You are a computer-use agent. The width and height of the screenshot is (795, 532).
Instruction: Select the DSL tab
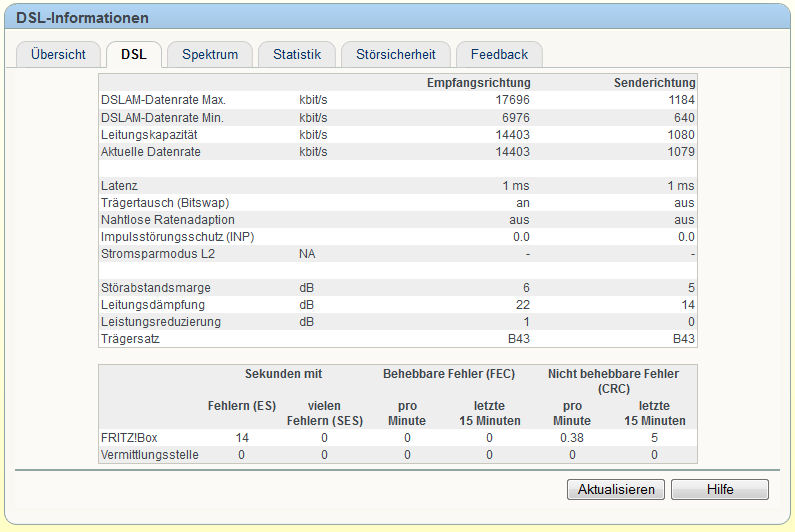[x=133, y=54]
